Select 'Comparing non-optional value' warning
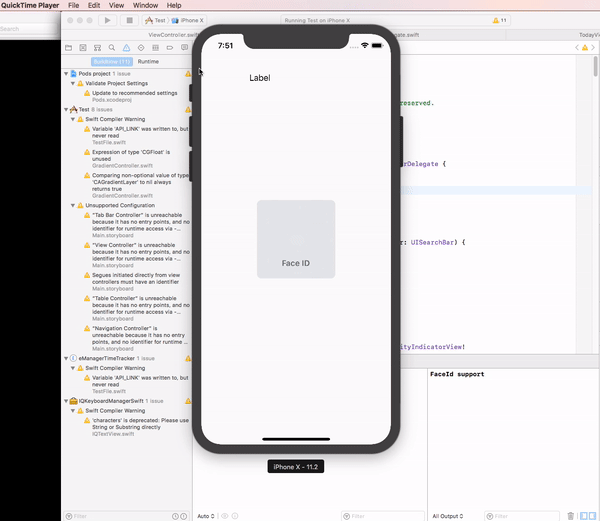This screenshot has height=521, width=600. (x=140, y=182)
